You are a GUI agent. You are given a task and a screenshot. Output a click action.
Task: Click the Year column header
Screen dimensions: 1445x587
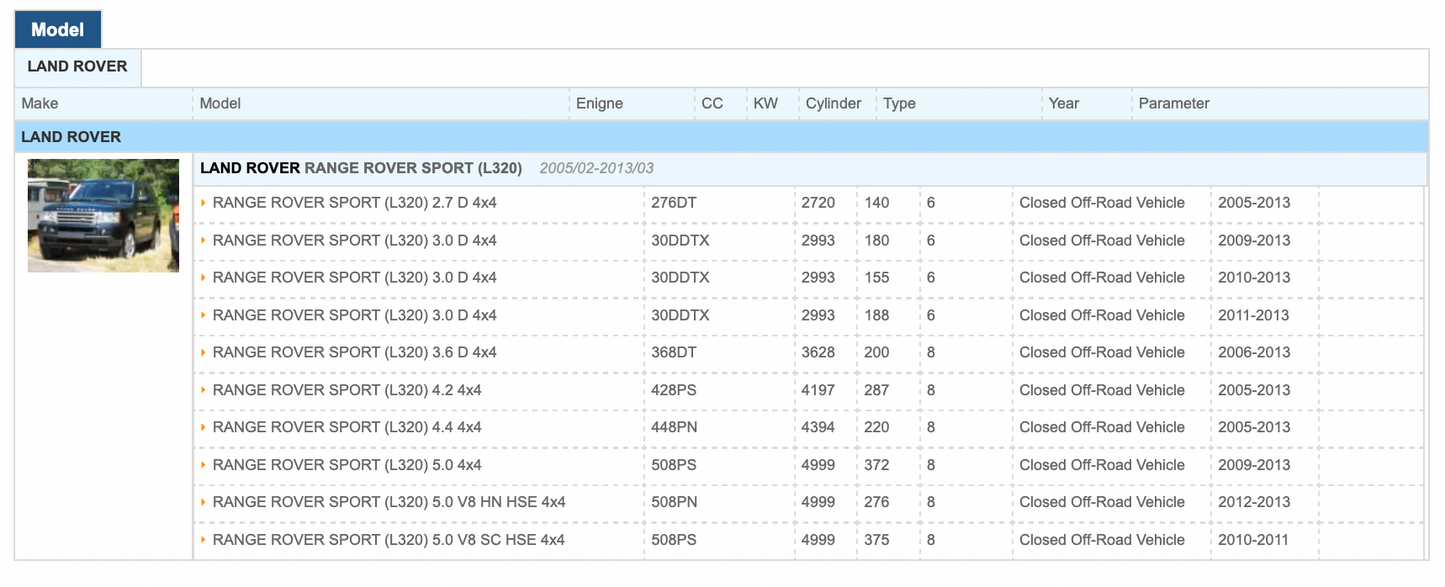(1063, 104)
